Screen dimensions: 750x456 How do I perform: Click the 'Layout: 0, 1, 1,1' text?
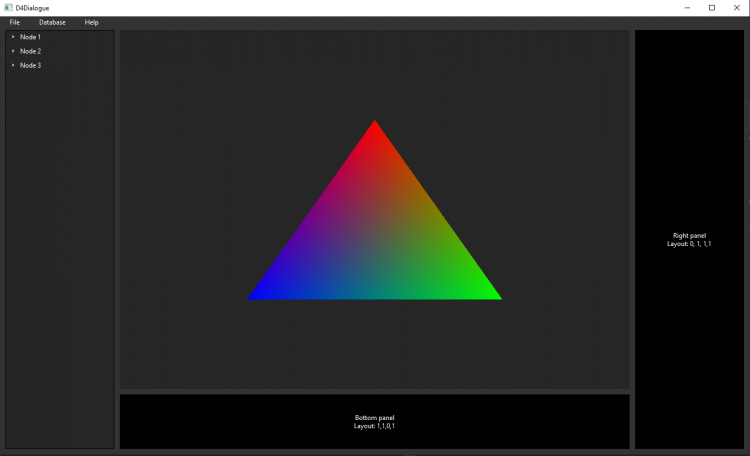point(689,244)
